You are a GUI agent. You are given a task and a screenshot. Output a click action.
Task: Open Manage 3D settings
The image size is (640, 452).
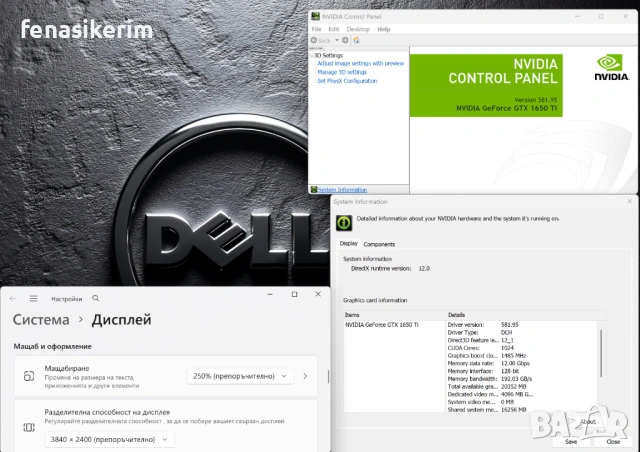pyautogui.click(x=342, y=72)
